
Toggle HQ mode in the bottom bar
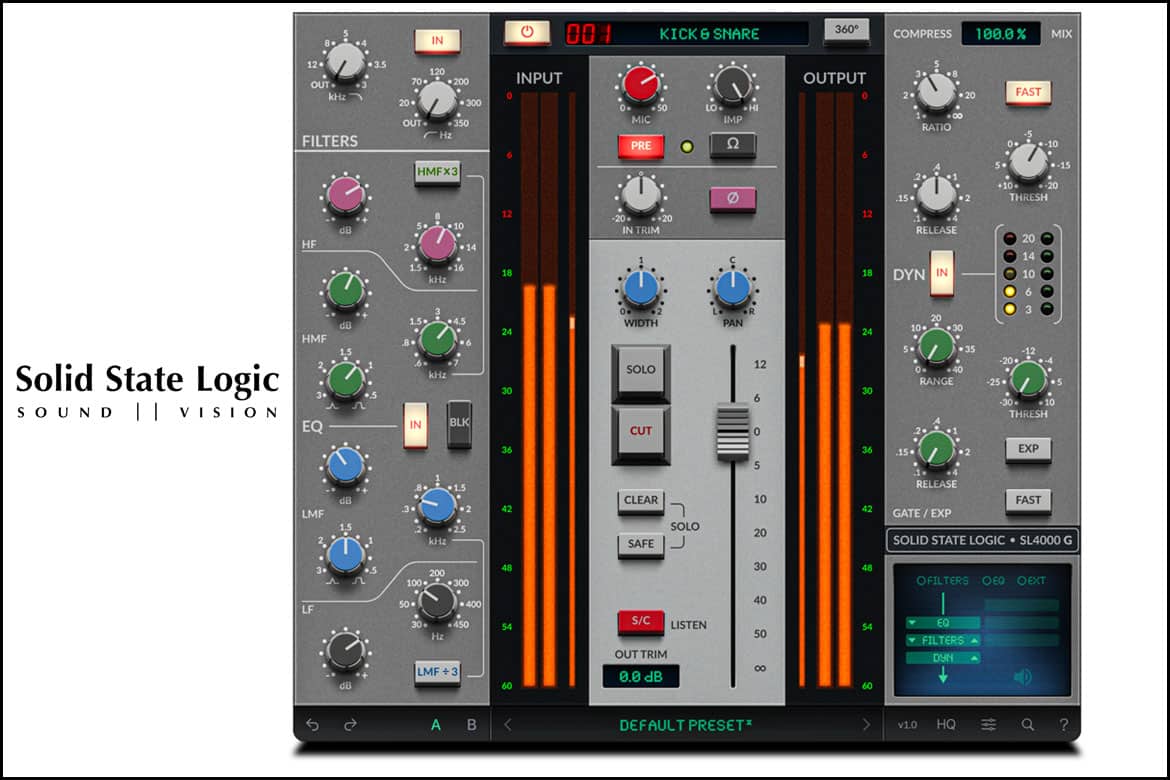click(x=946, y=725)
